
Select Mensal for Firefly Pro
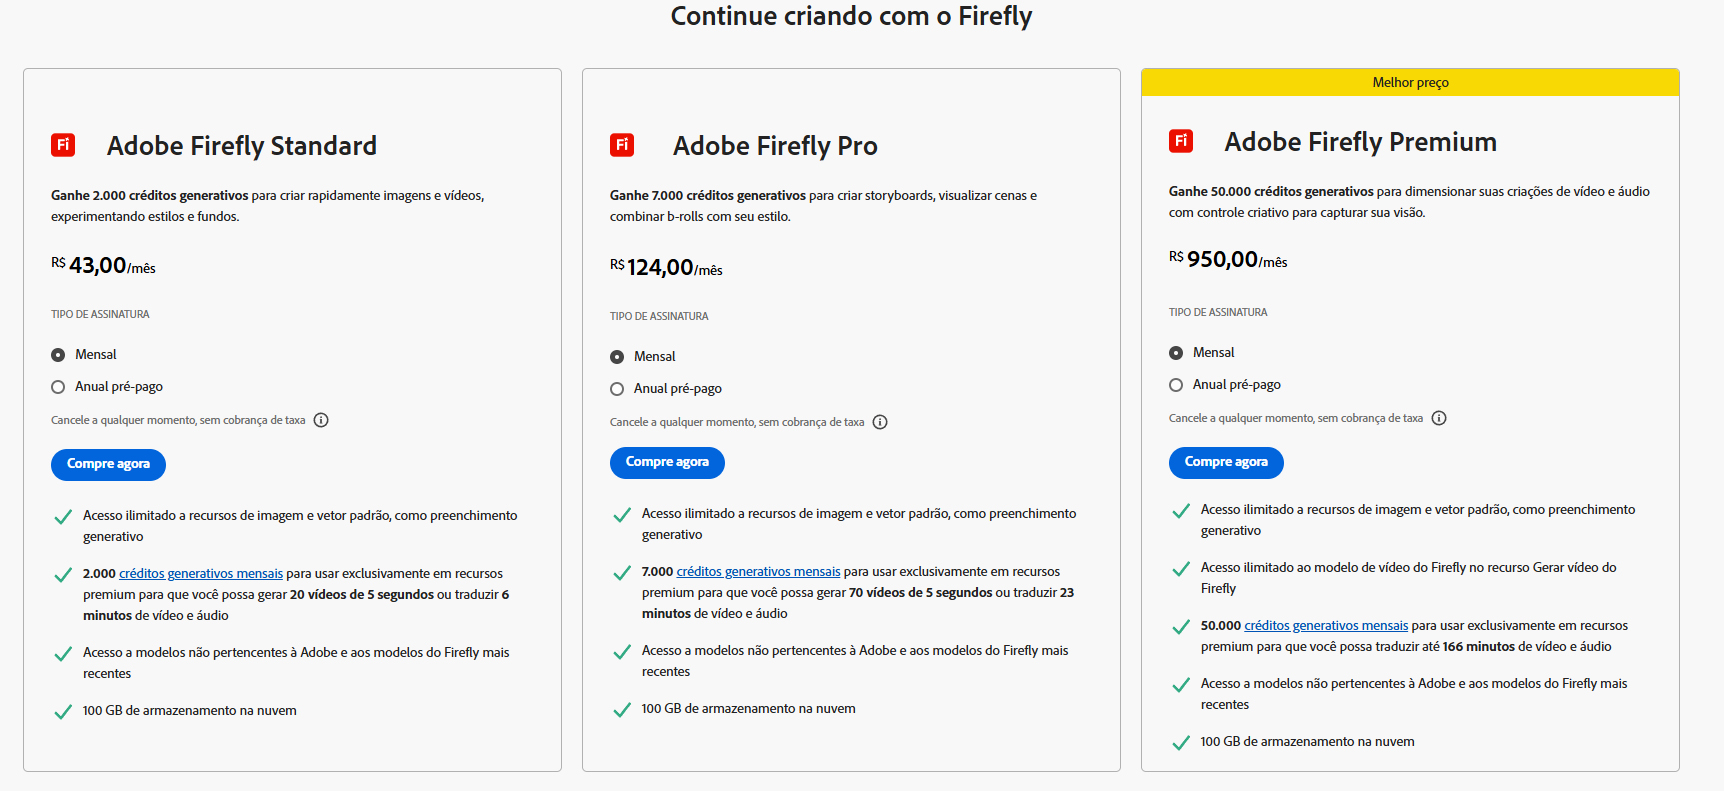[617, 357]
